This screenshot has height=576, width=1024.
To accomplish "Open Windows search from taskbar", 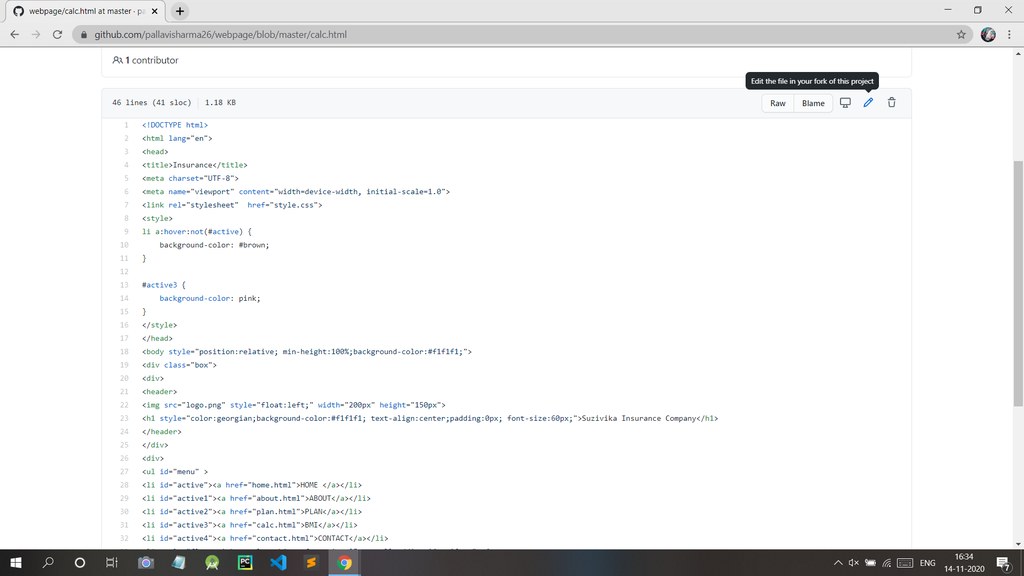I will (x=48, y=562).
